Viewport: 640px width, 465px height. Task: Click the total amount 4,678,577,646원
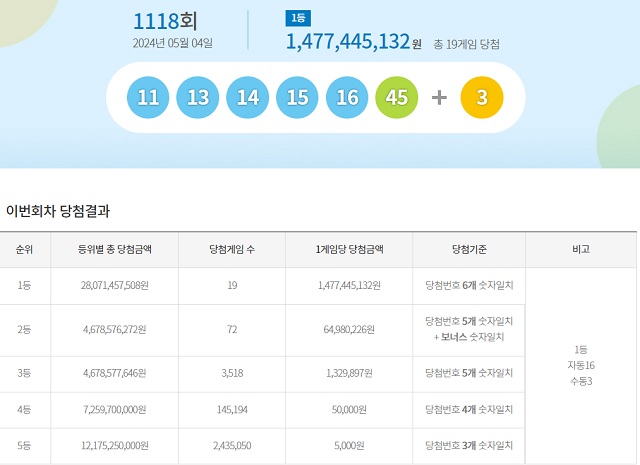pos(115,373)
